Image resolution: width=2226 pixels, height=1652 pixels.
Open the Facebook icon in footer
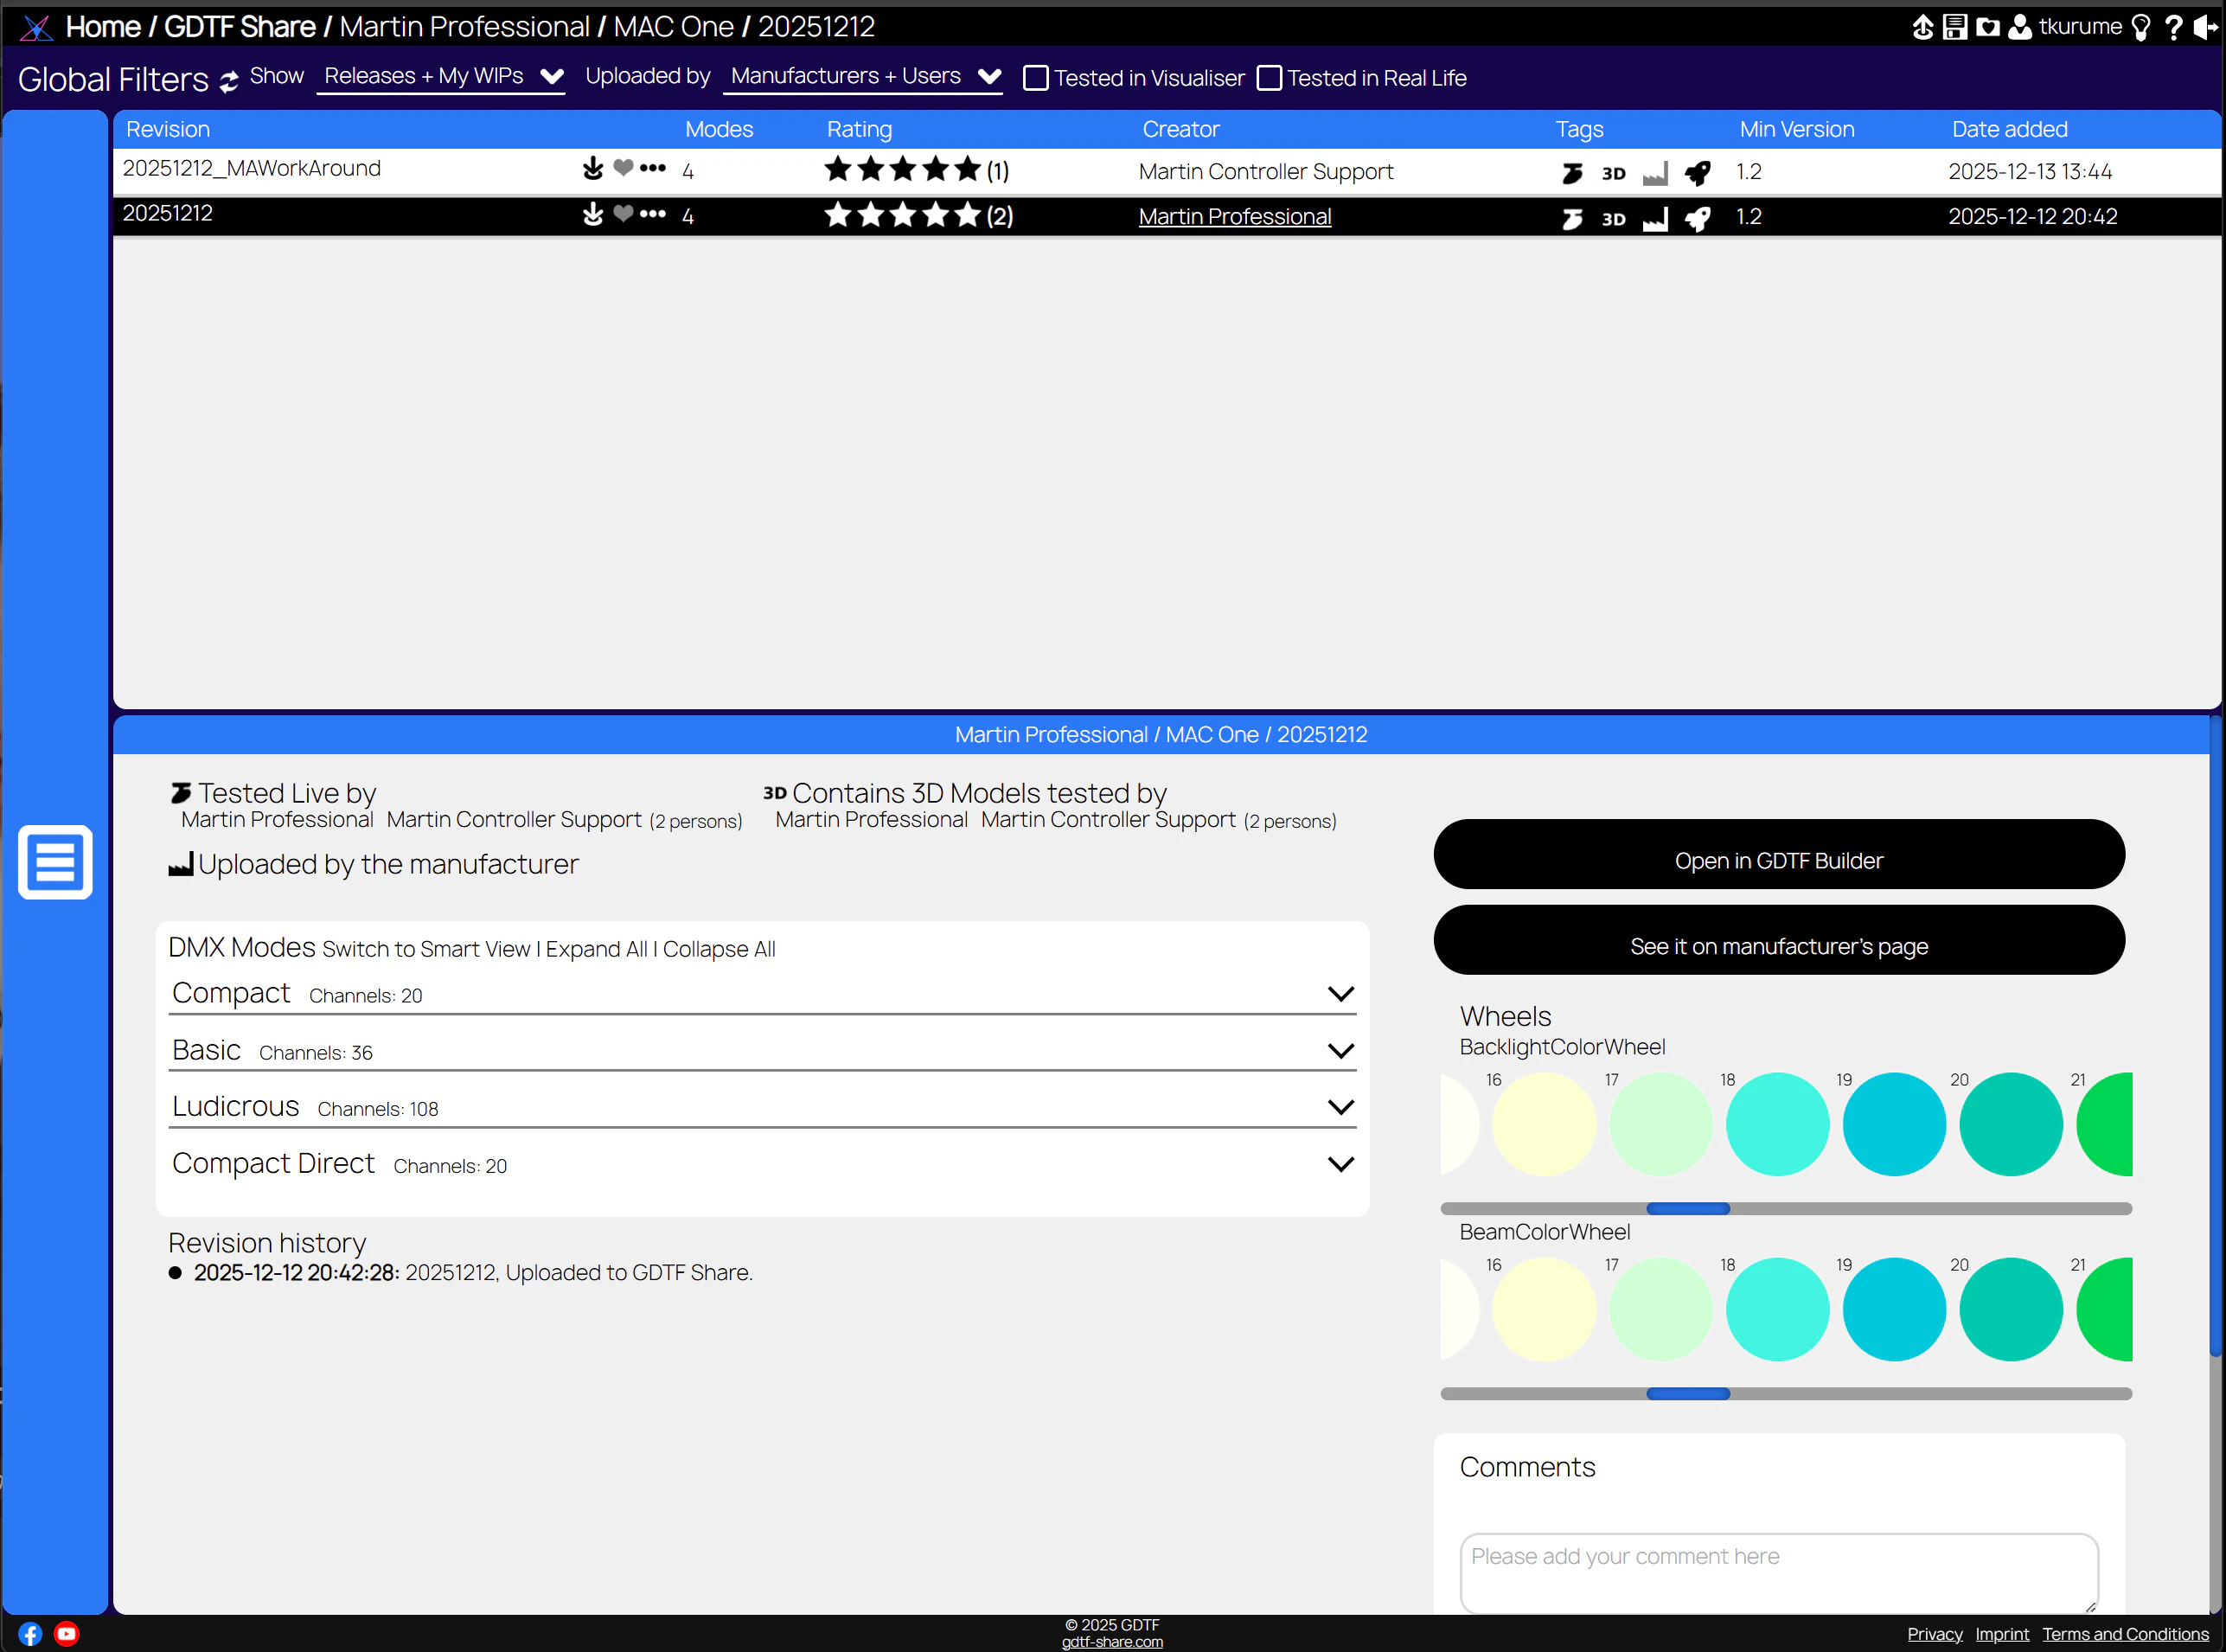coord(30,1634)
